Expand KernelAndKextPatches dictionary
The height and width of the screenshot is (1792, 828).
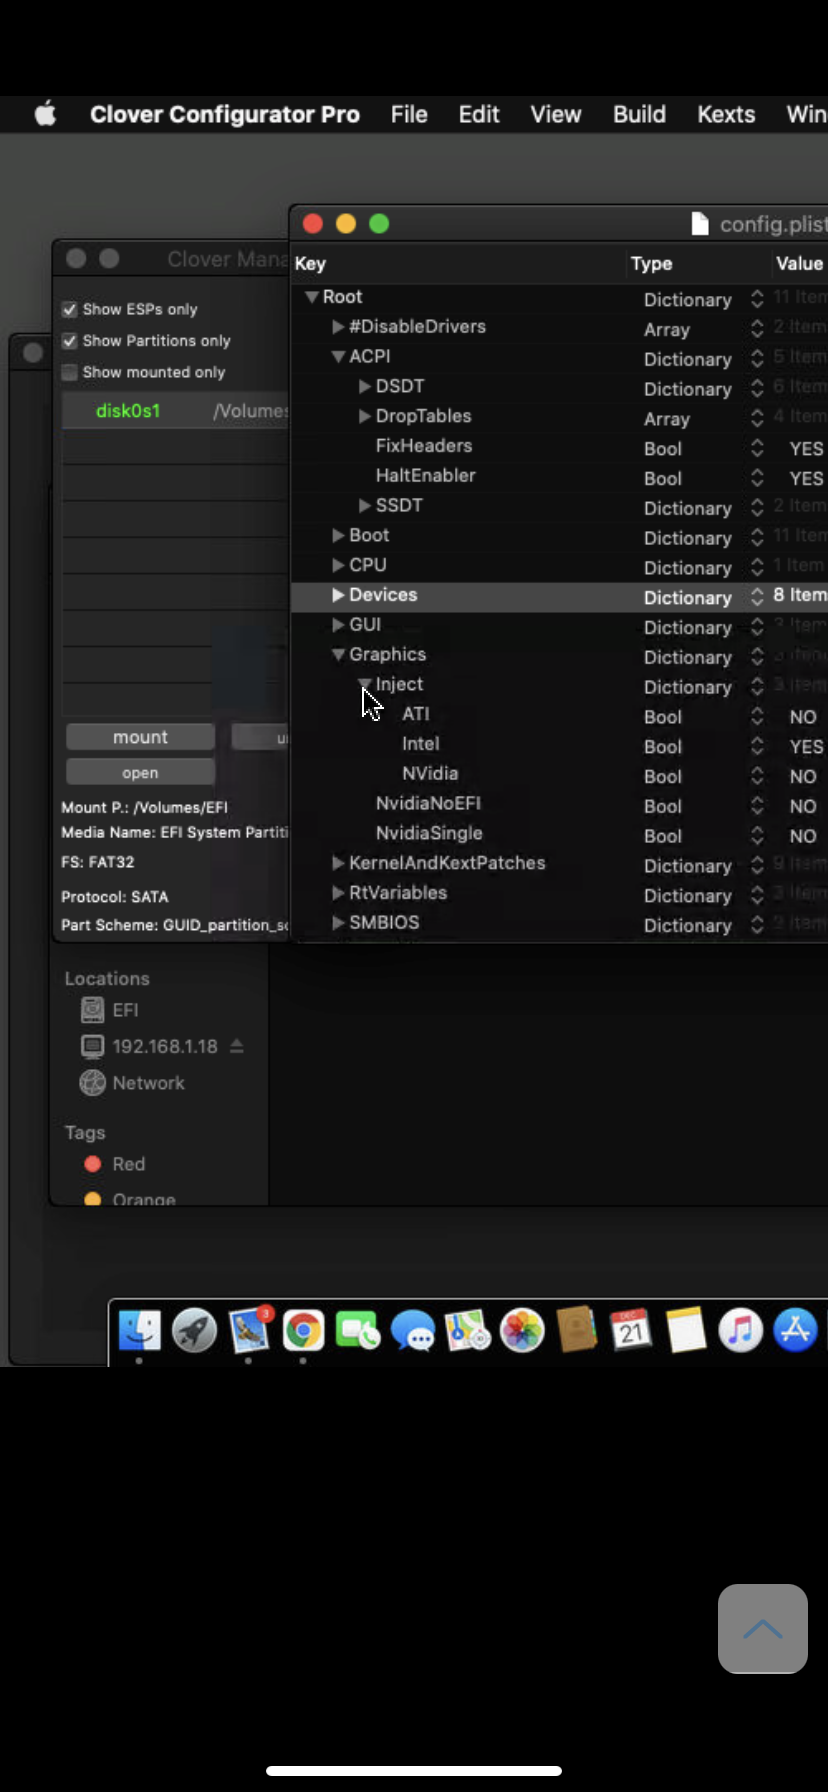[x=338, y=863]
